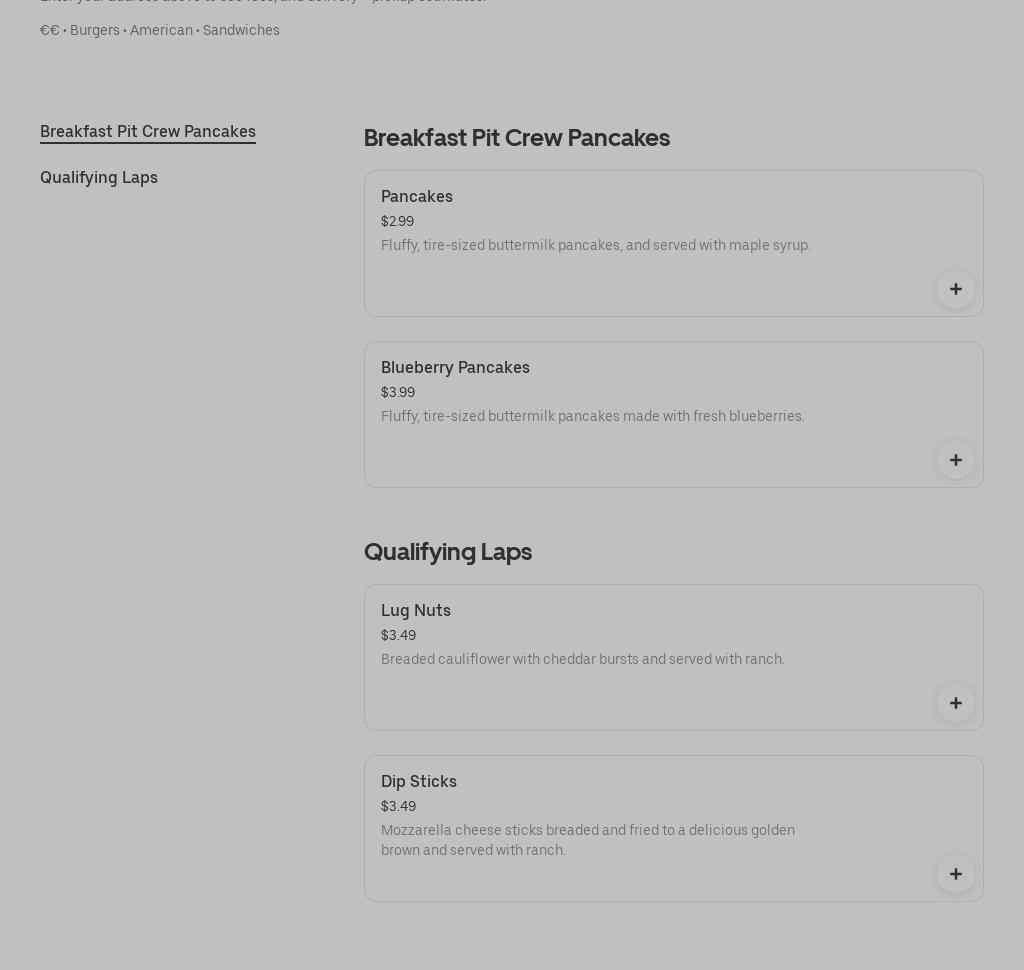Click the Breakfast Pit Crew Pancakes section heading

[516, 138]
